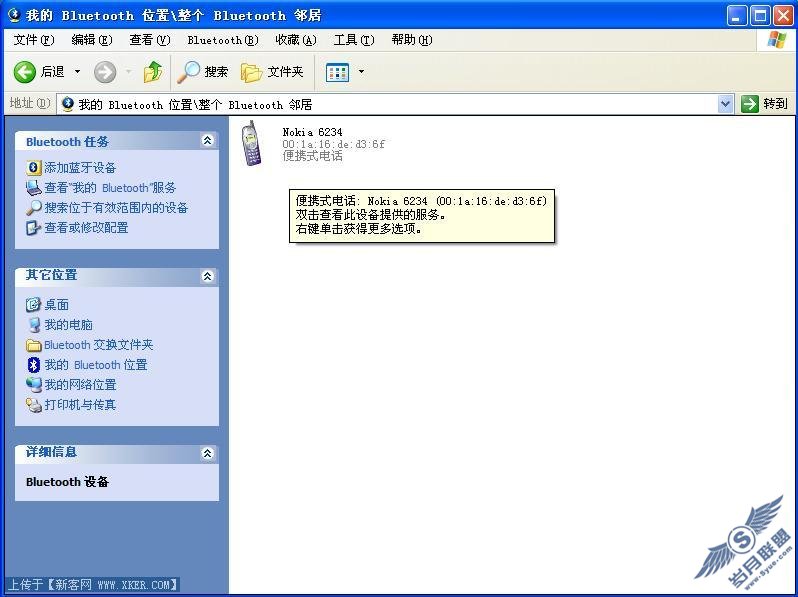
Task: Minimize the Bluetooth window
Action: point(736,16)
